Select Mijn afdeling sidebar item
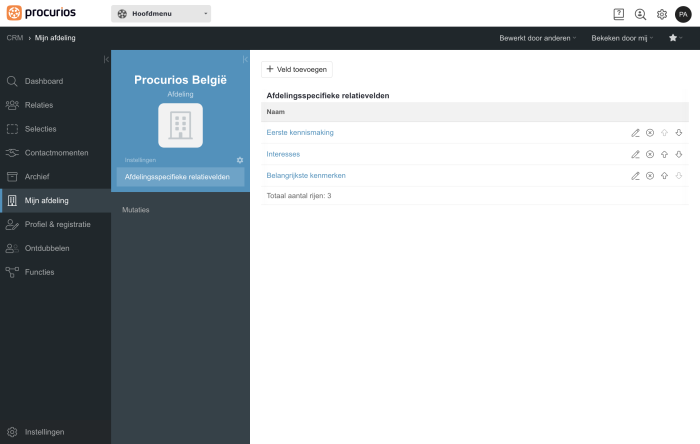The width and height of the screenshot is (700, 444). coord(55,201)
